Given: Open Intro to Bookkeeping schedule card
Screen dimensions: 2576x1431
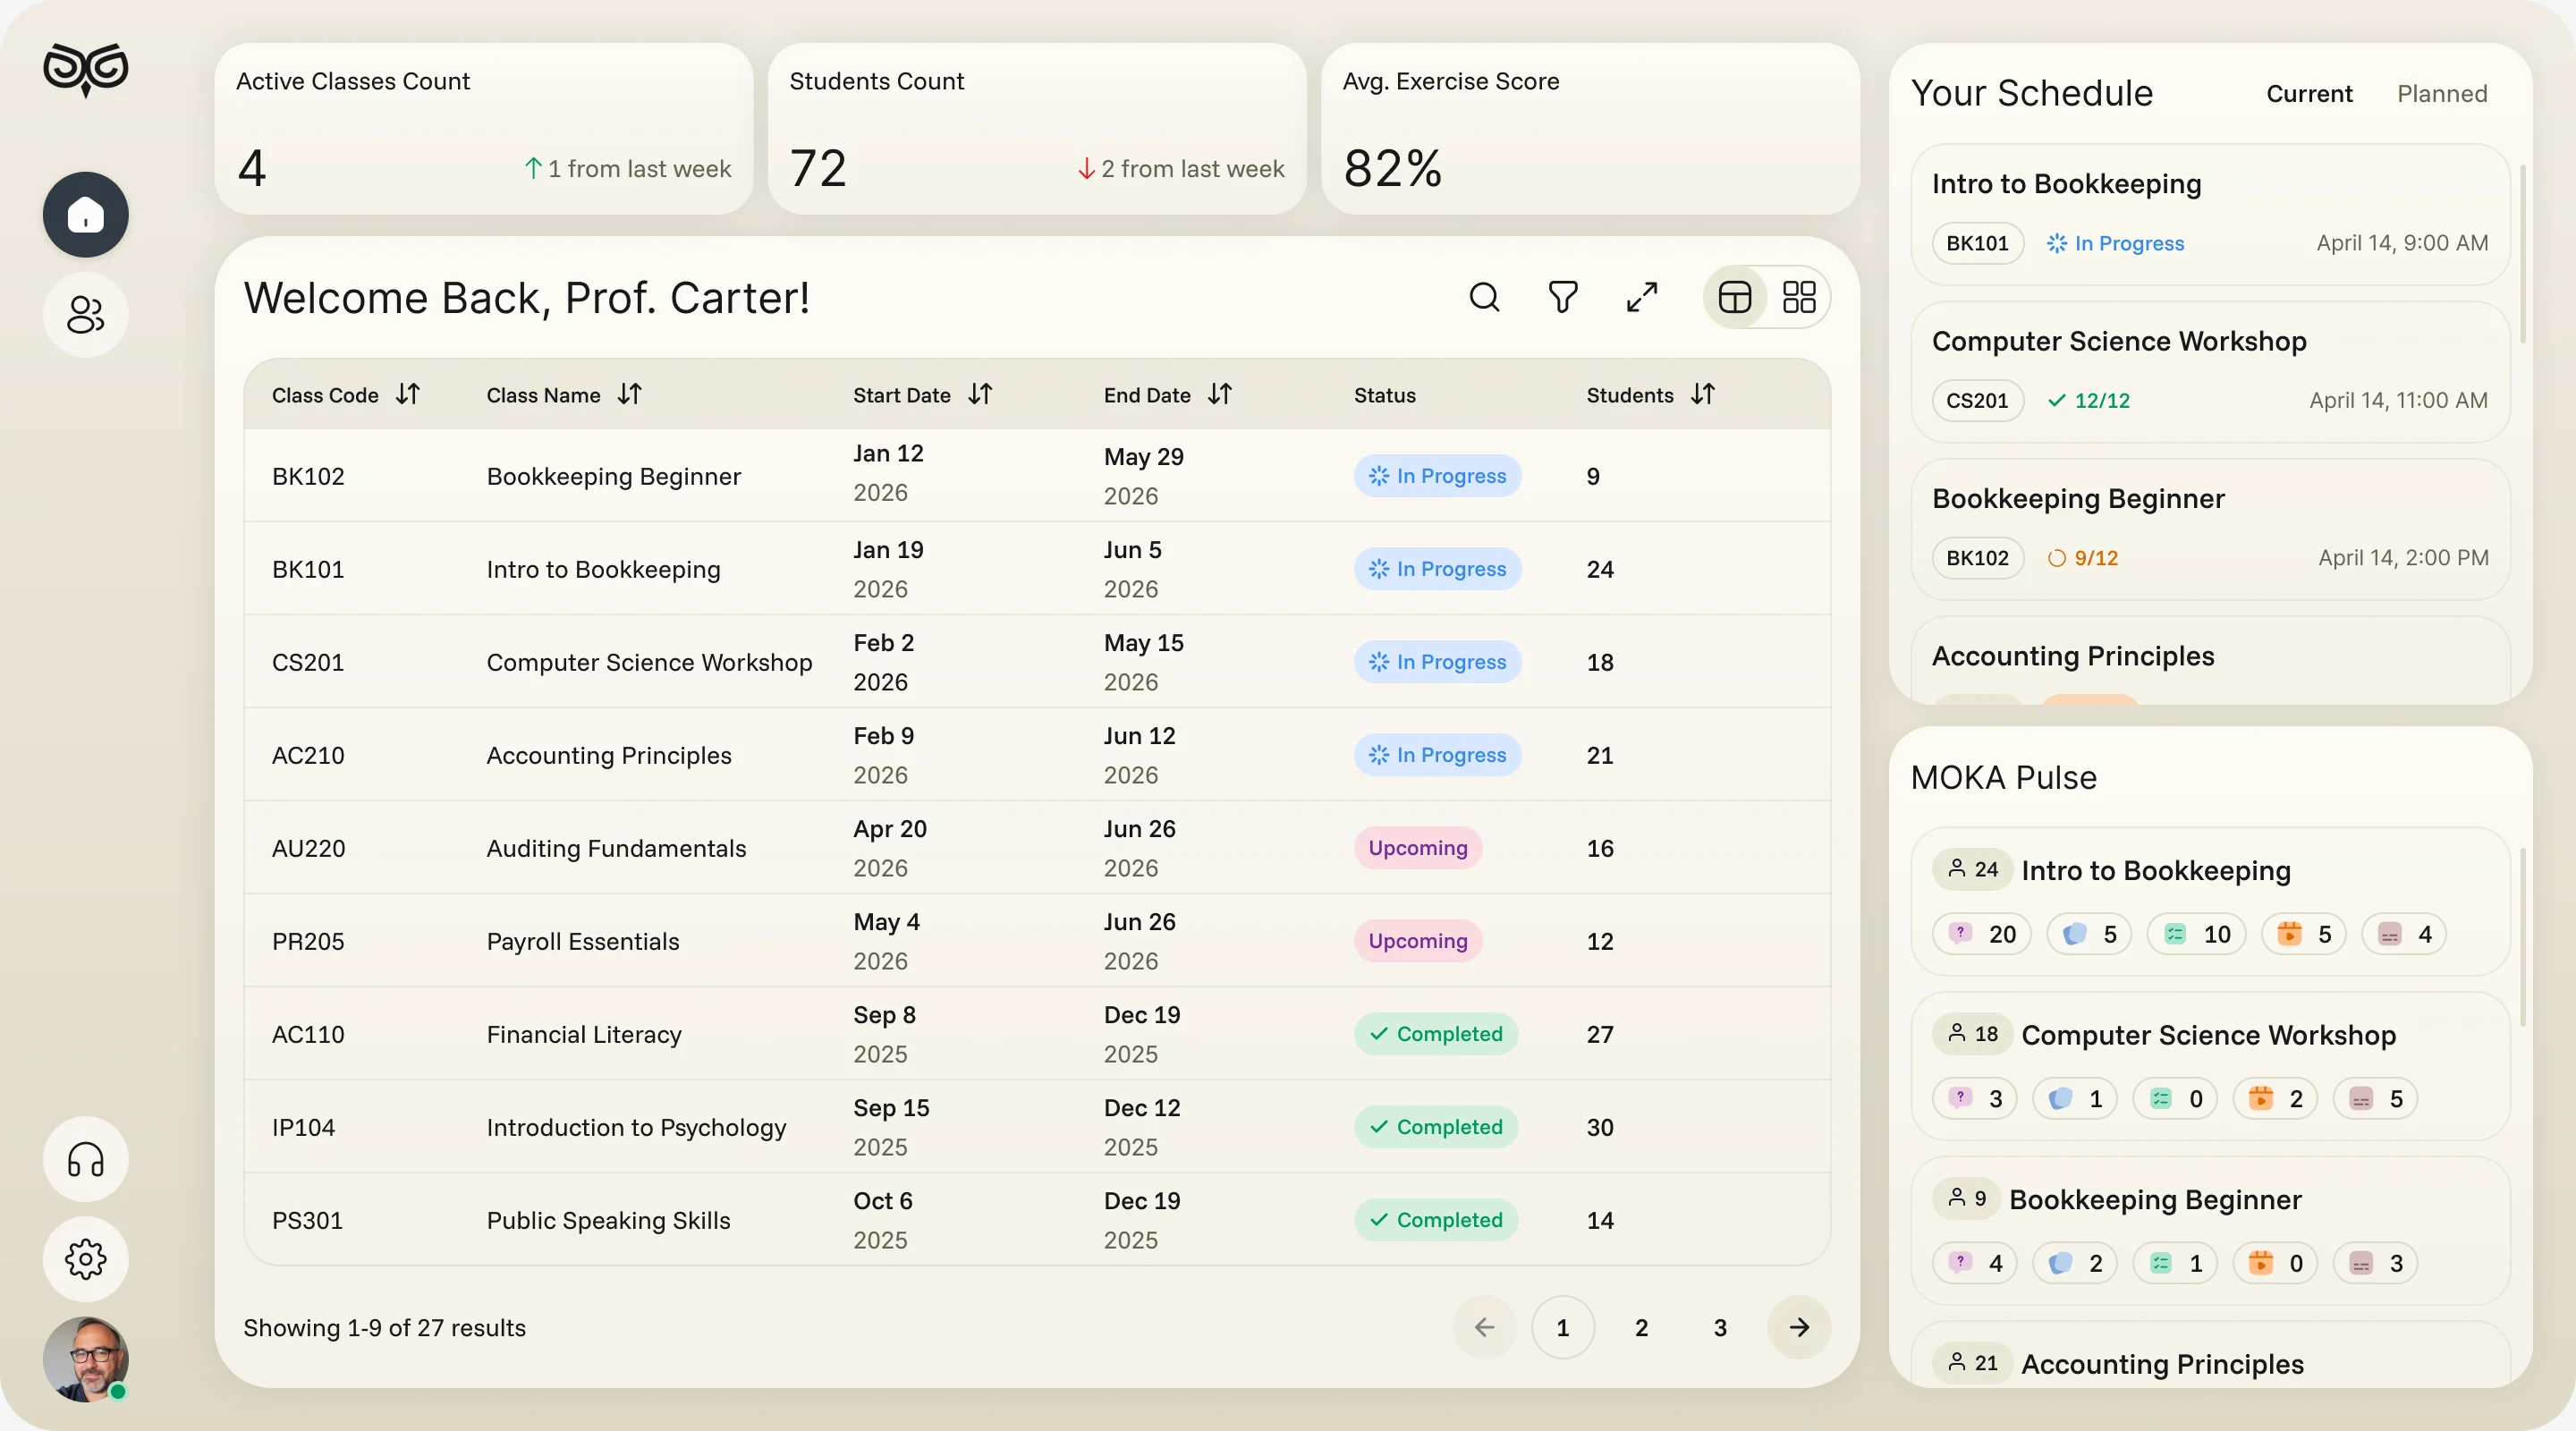Looking at the screenshot, I should pyautogui.click(x=2210, y=214).
